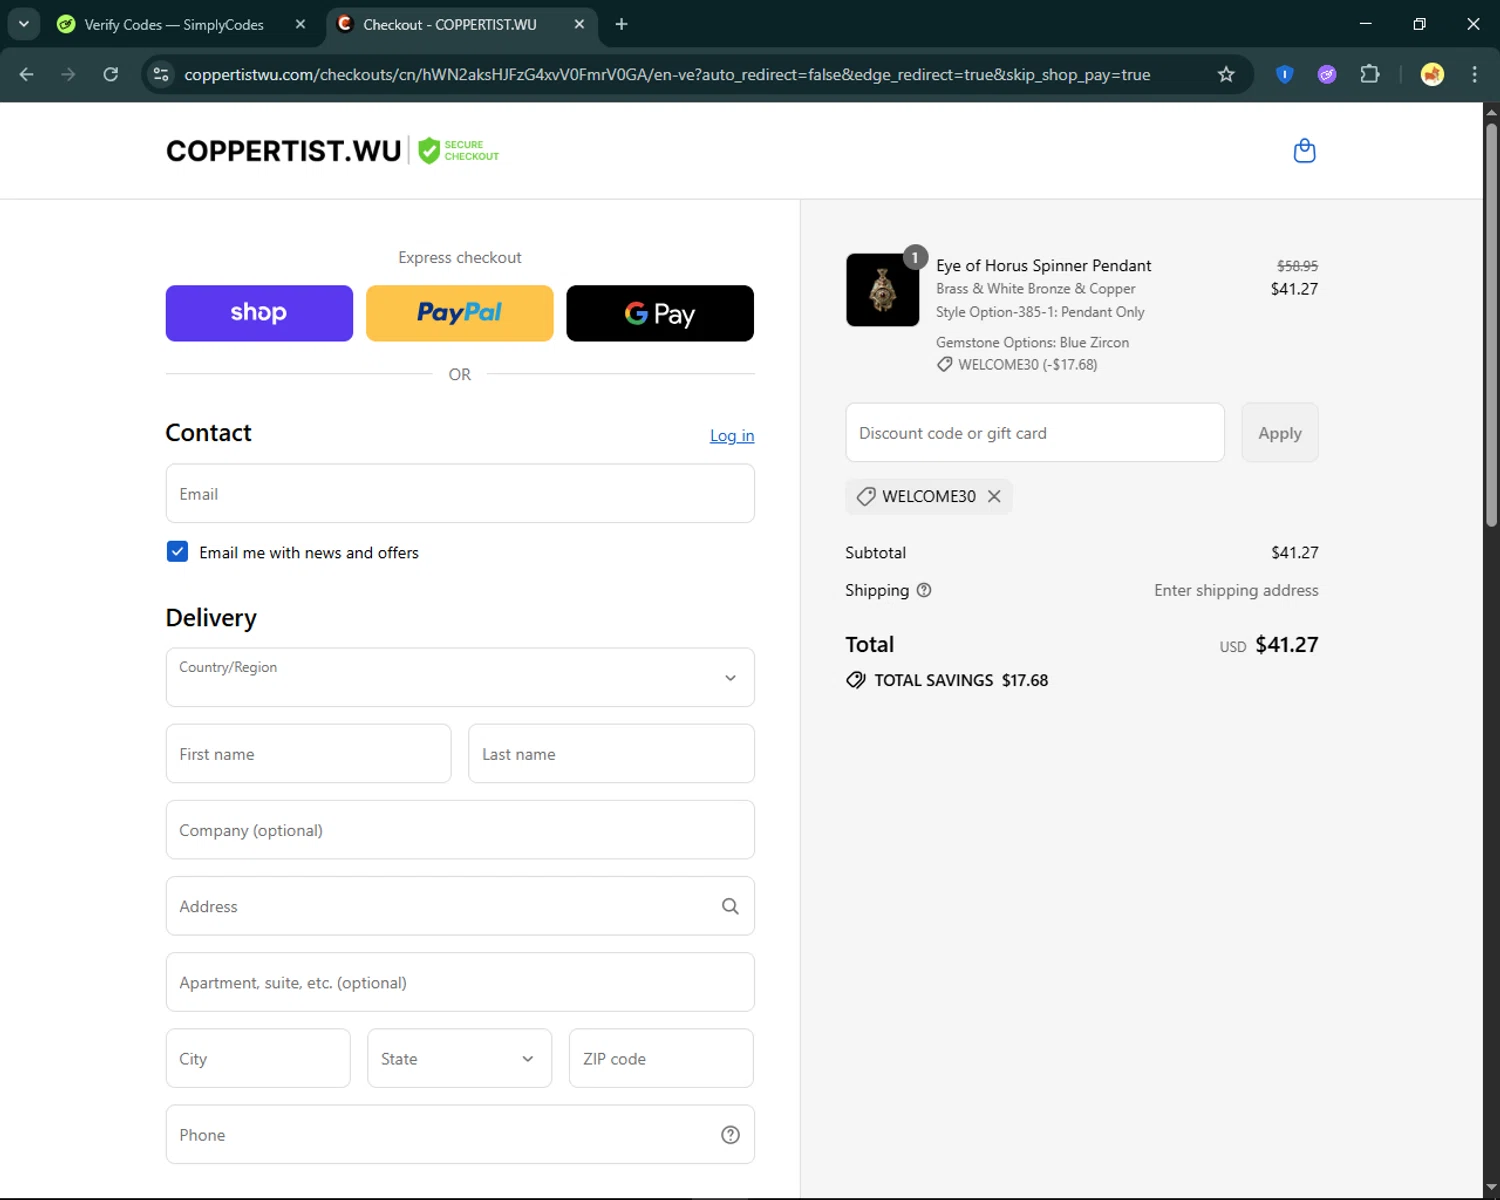The height and width of the screenshot is (1200, 1500).
Task: Click the Total $41.27 amount
Action: (x=1286, y=645)
